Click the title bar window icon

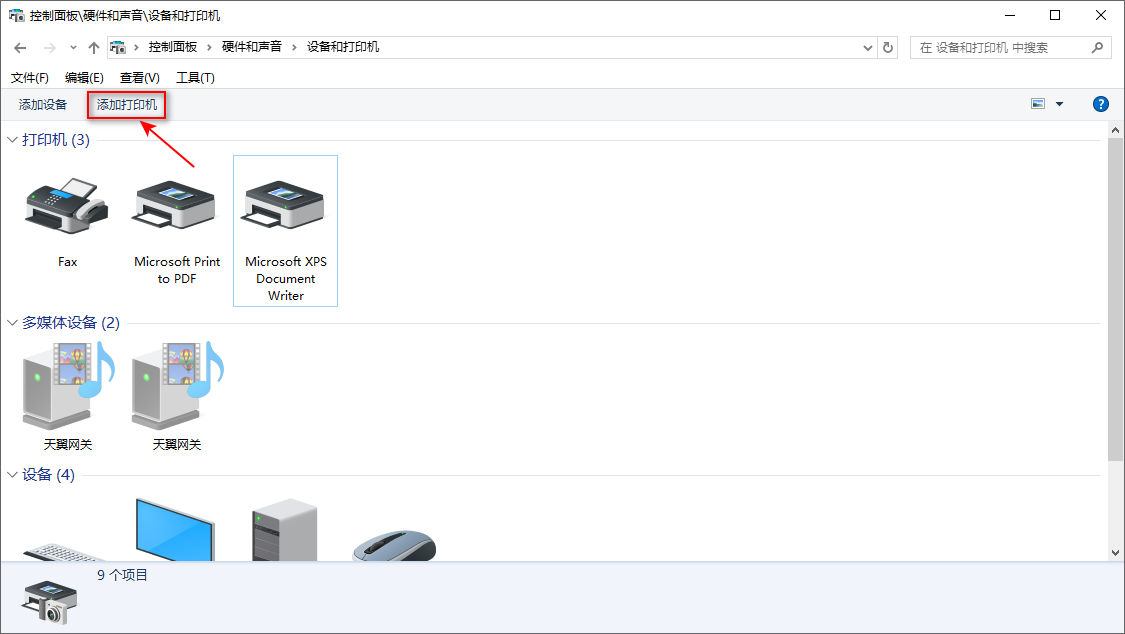pyautogui.click(x=16, y=15)
